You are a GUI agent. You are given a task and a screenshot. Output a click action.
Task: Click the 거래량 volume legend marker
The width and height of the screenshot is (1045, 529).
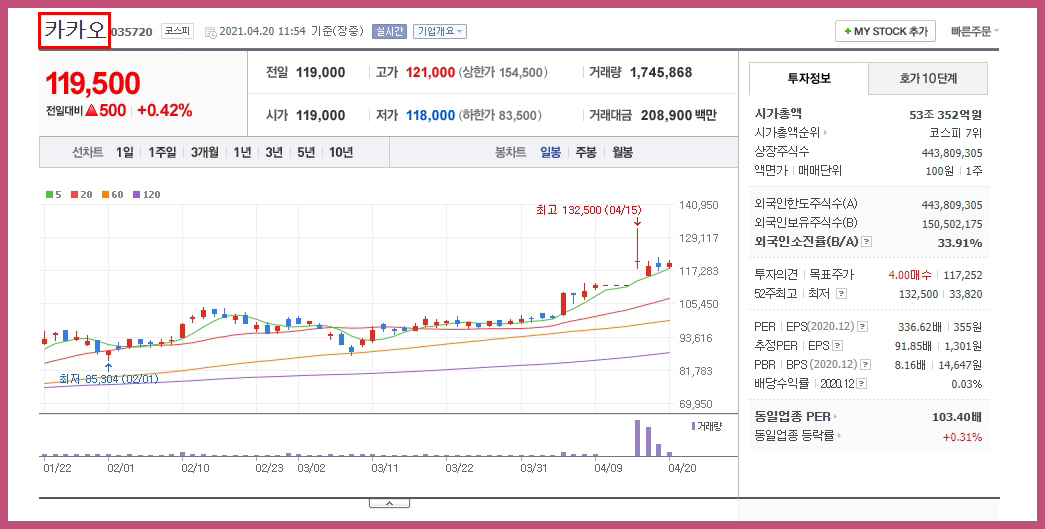(694, 426)
